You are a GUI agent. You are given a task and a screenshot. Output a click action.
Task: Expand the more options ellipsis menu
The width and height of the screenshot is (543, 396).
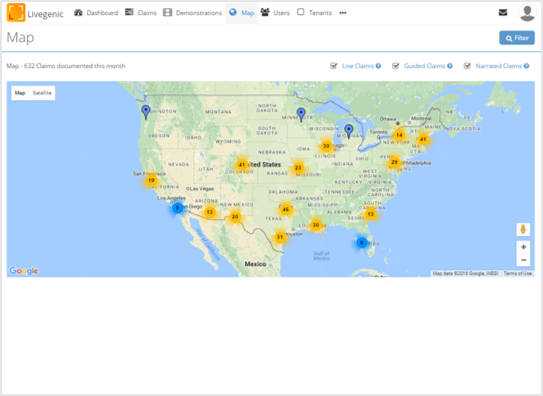(343, 13)
